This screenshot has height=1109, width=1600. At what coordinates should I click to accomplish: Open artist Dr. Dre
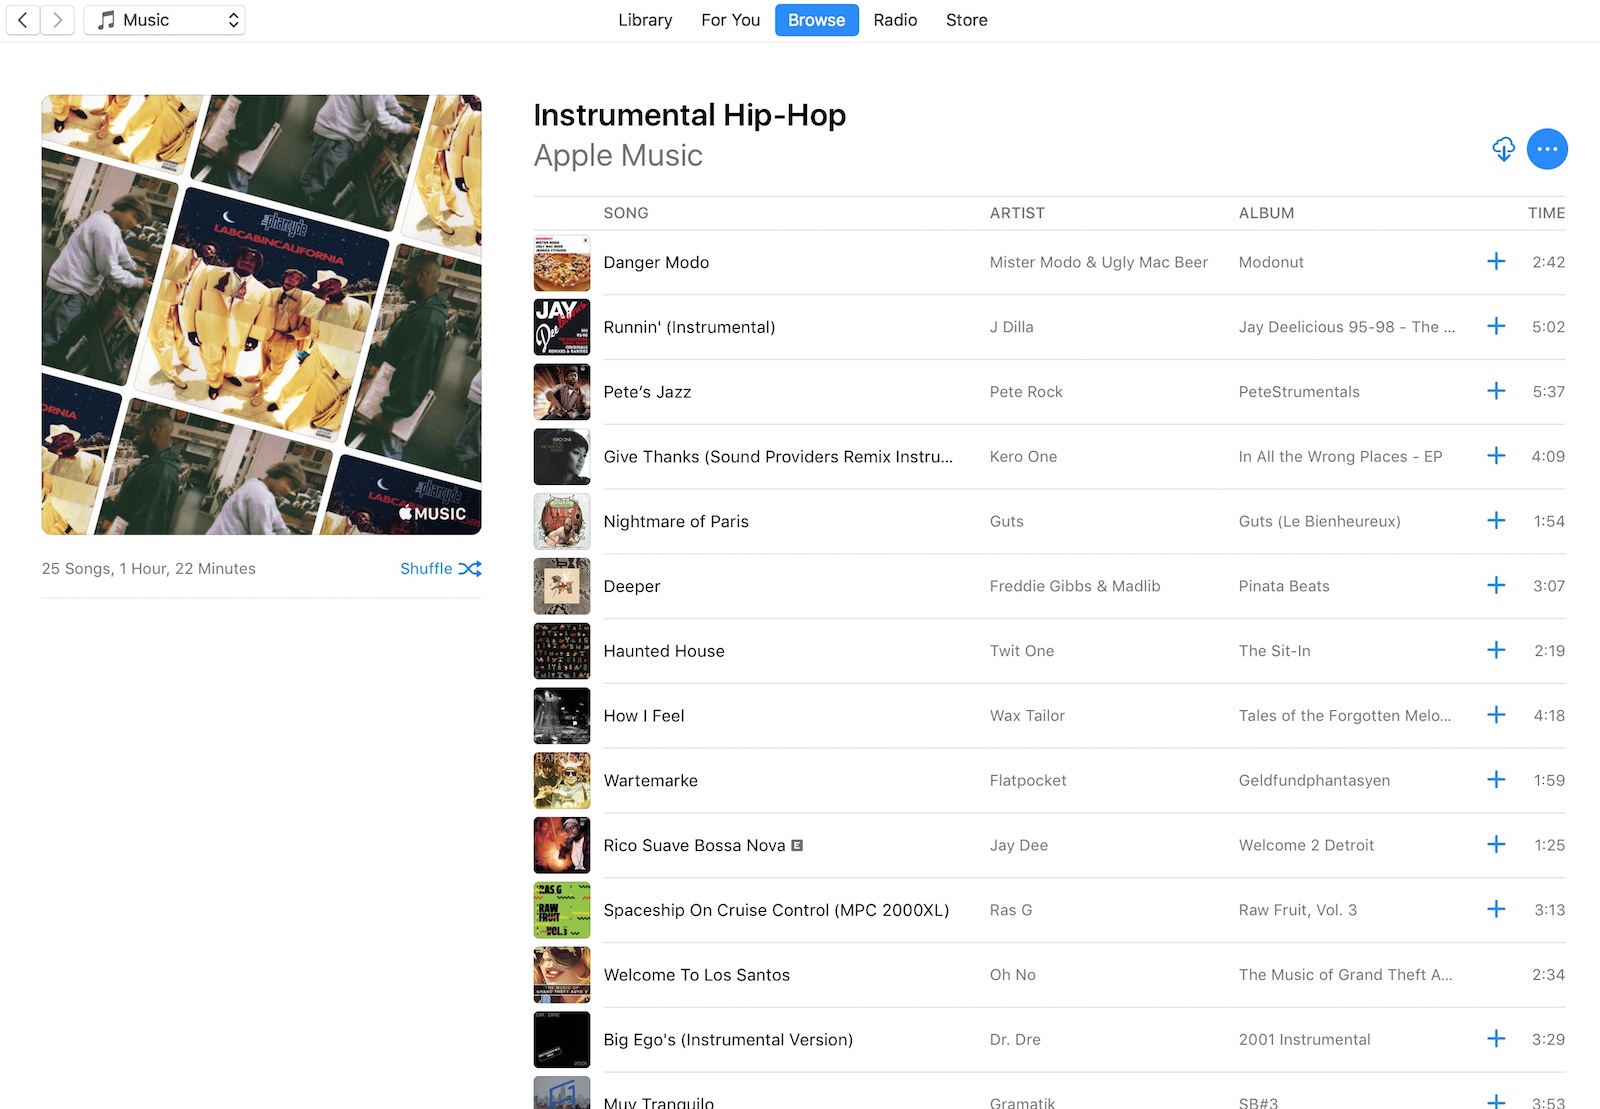pos(1015,1040)
